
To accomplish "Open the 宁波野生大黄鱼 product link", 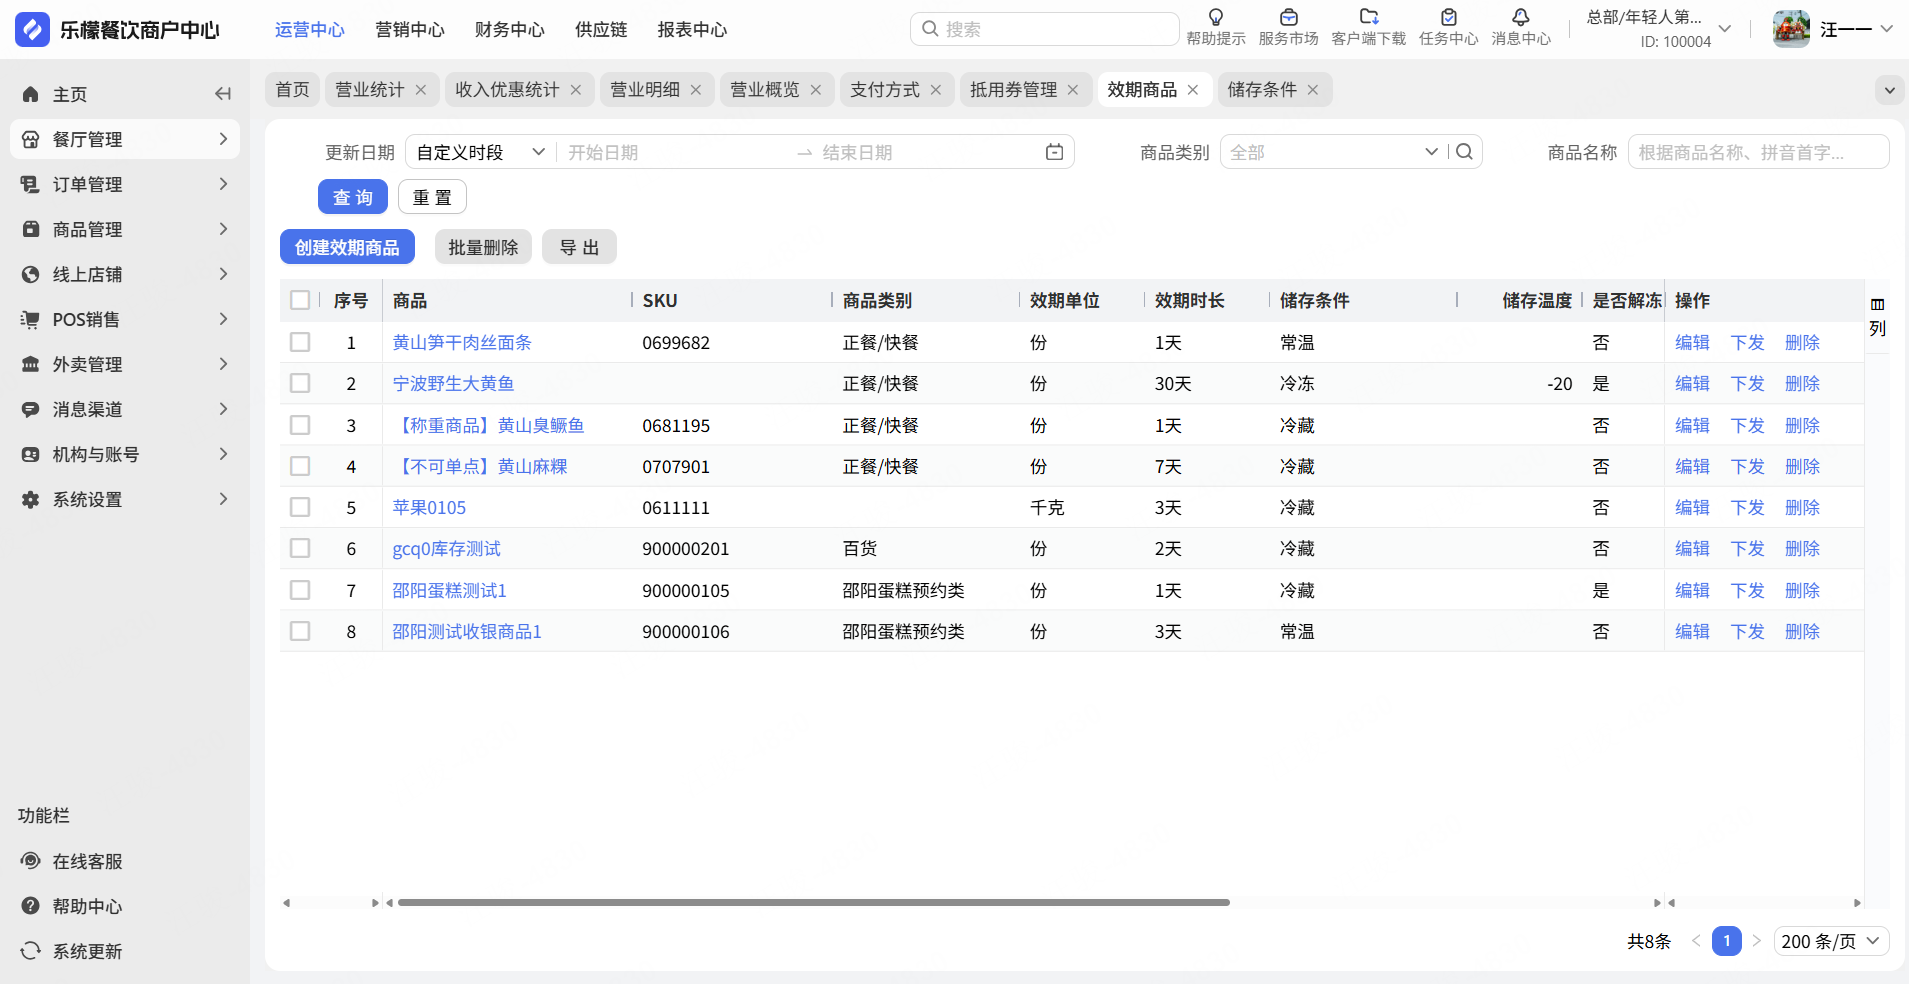I will (453, 384).
